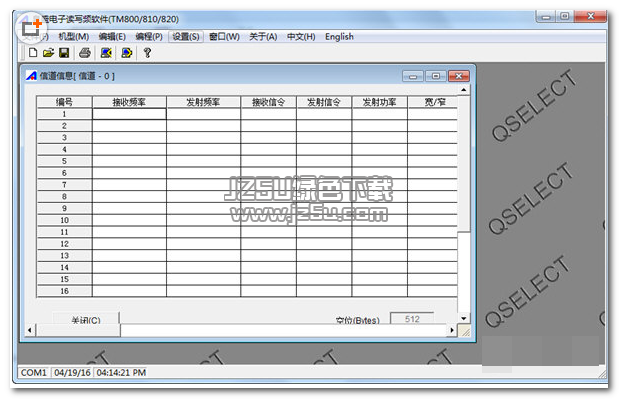Click the New file toolbar icon

tap(33, 52)
